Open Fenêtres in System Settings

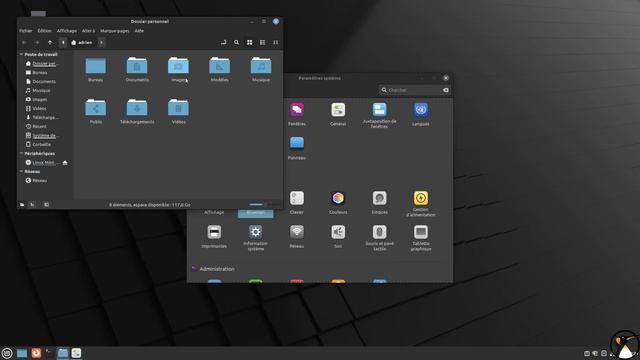point(297,114)
